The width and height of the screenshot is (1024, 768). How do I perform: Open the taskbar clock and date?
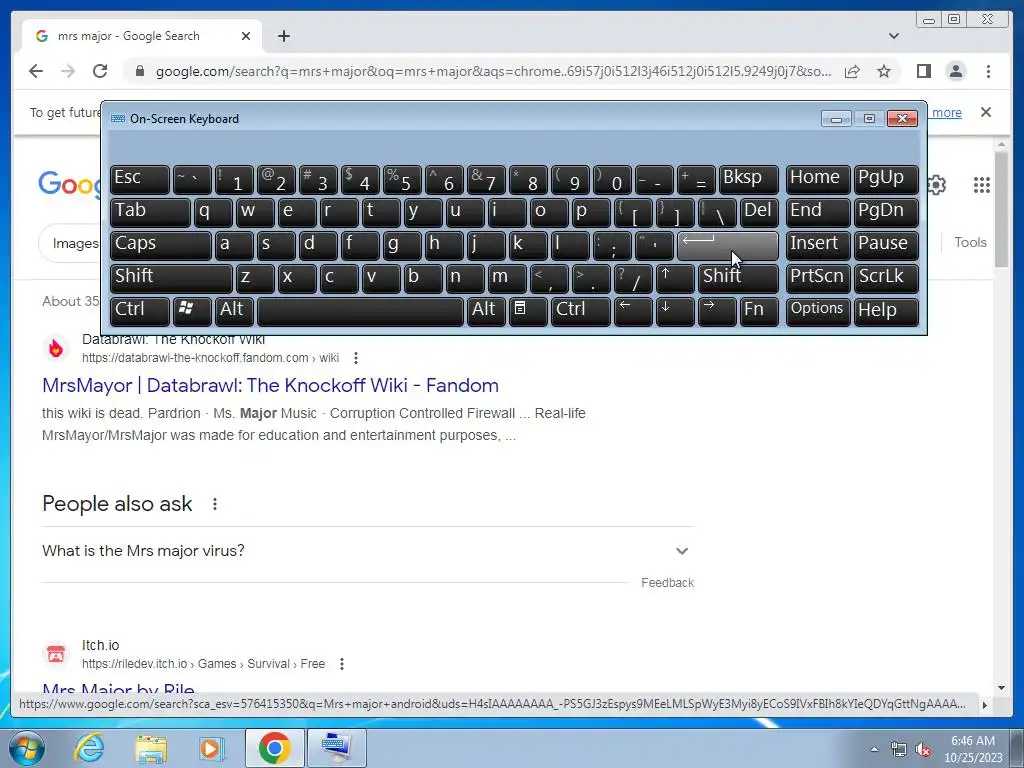[972, 749]
